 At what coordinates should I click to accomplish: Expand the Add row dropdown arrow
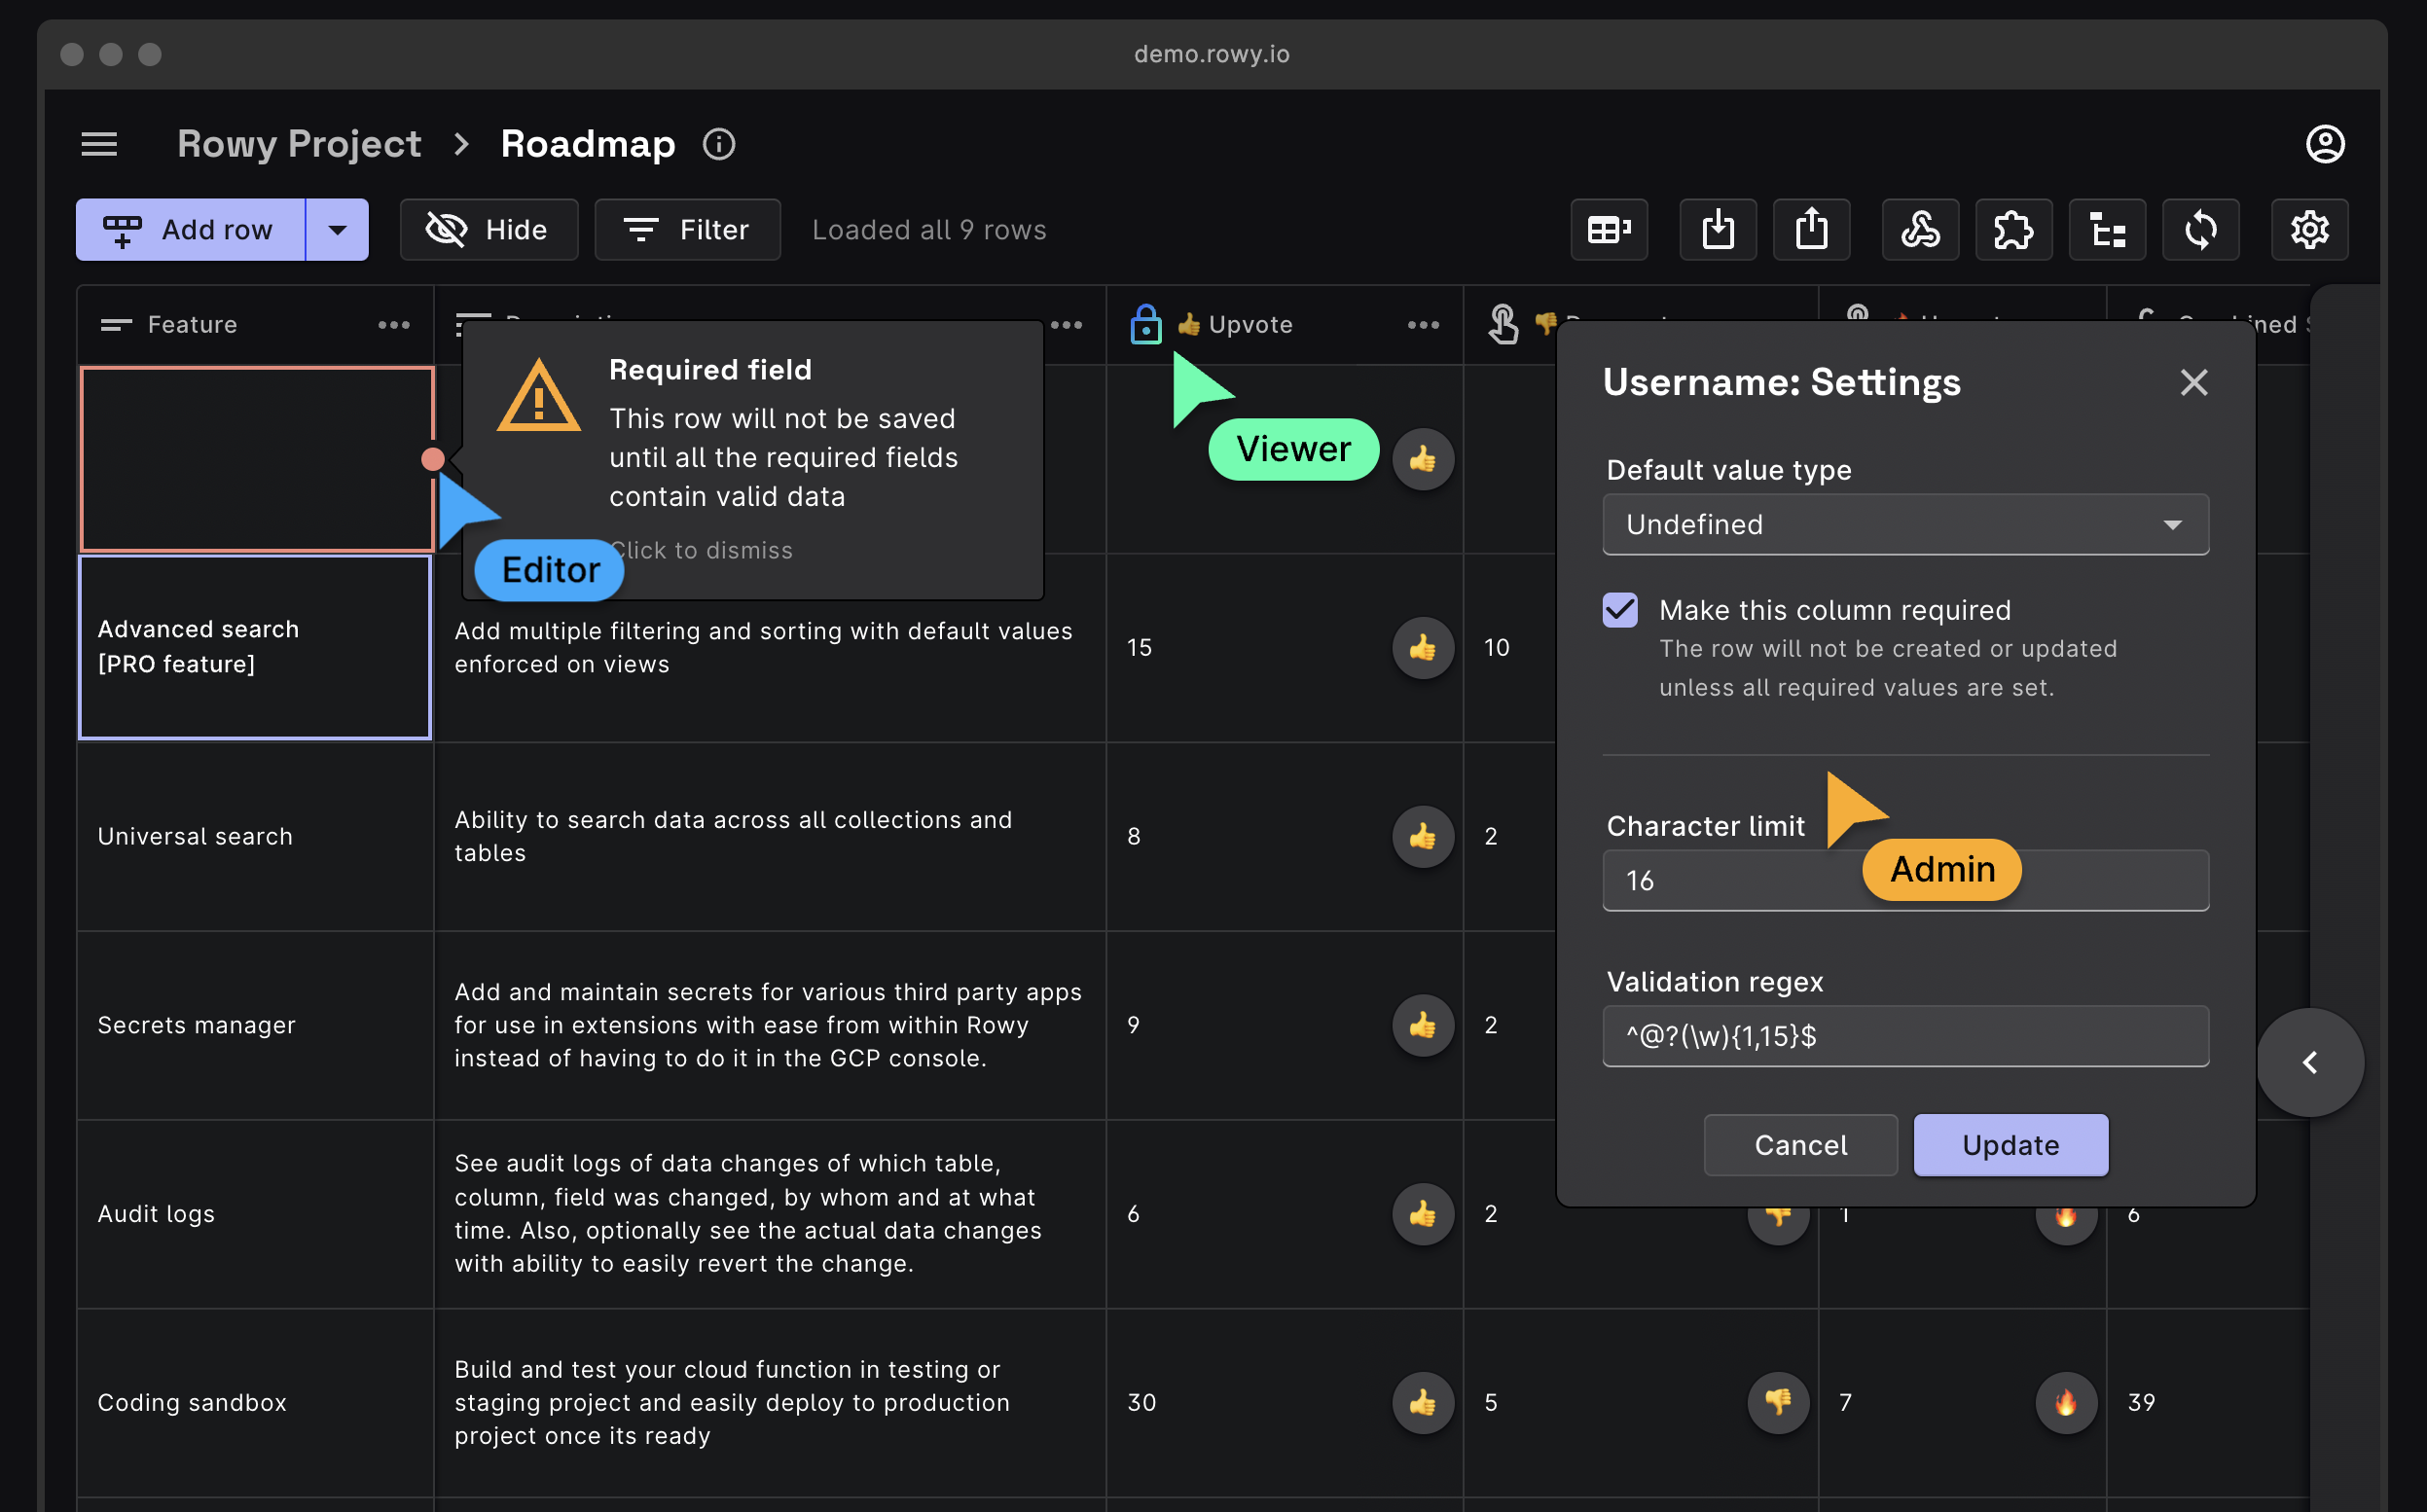337,230
